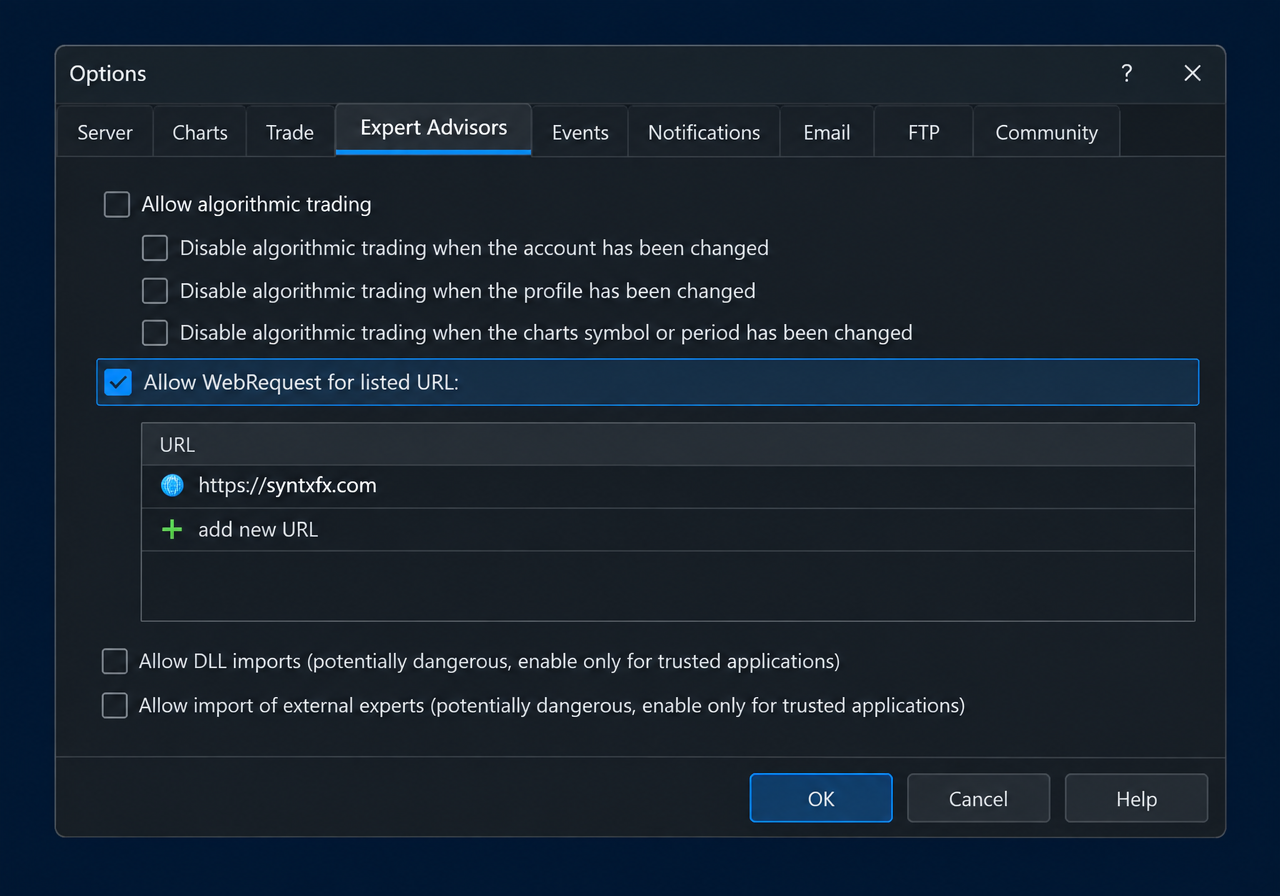Switch to the Server tab

tap(105, 132)
